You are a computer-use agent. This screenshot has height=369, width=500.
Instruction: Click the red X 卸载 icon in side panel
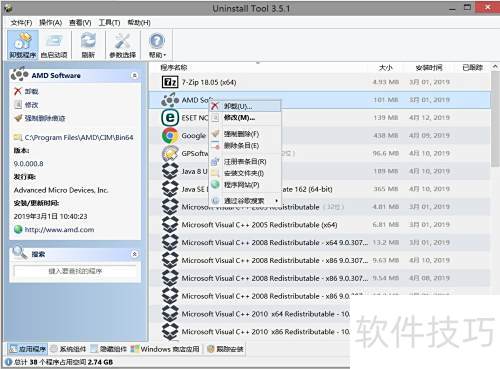18,91
